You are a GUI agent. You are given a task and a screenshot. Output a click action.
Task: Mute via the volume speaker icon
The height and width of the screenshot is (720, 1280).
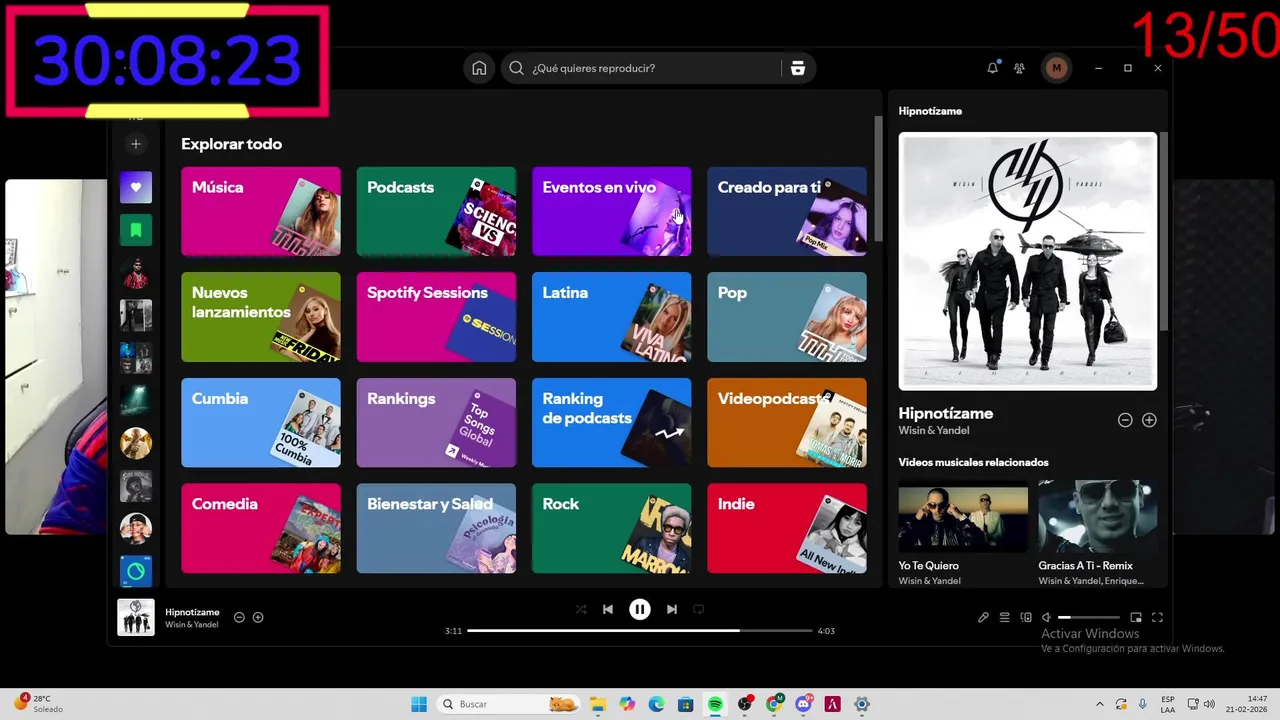pos(1046,618)
